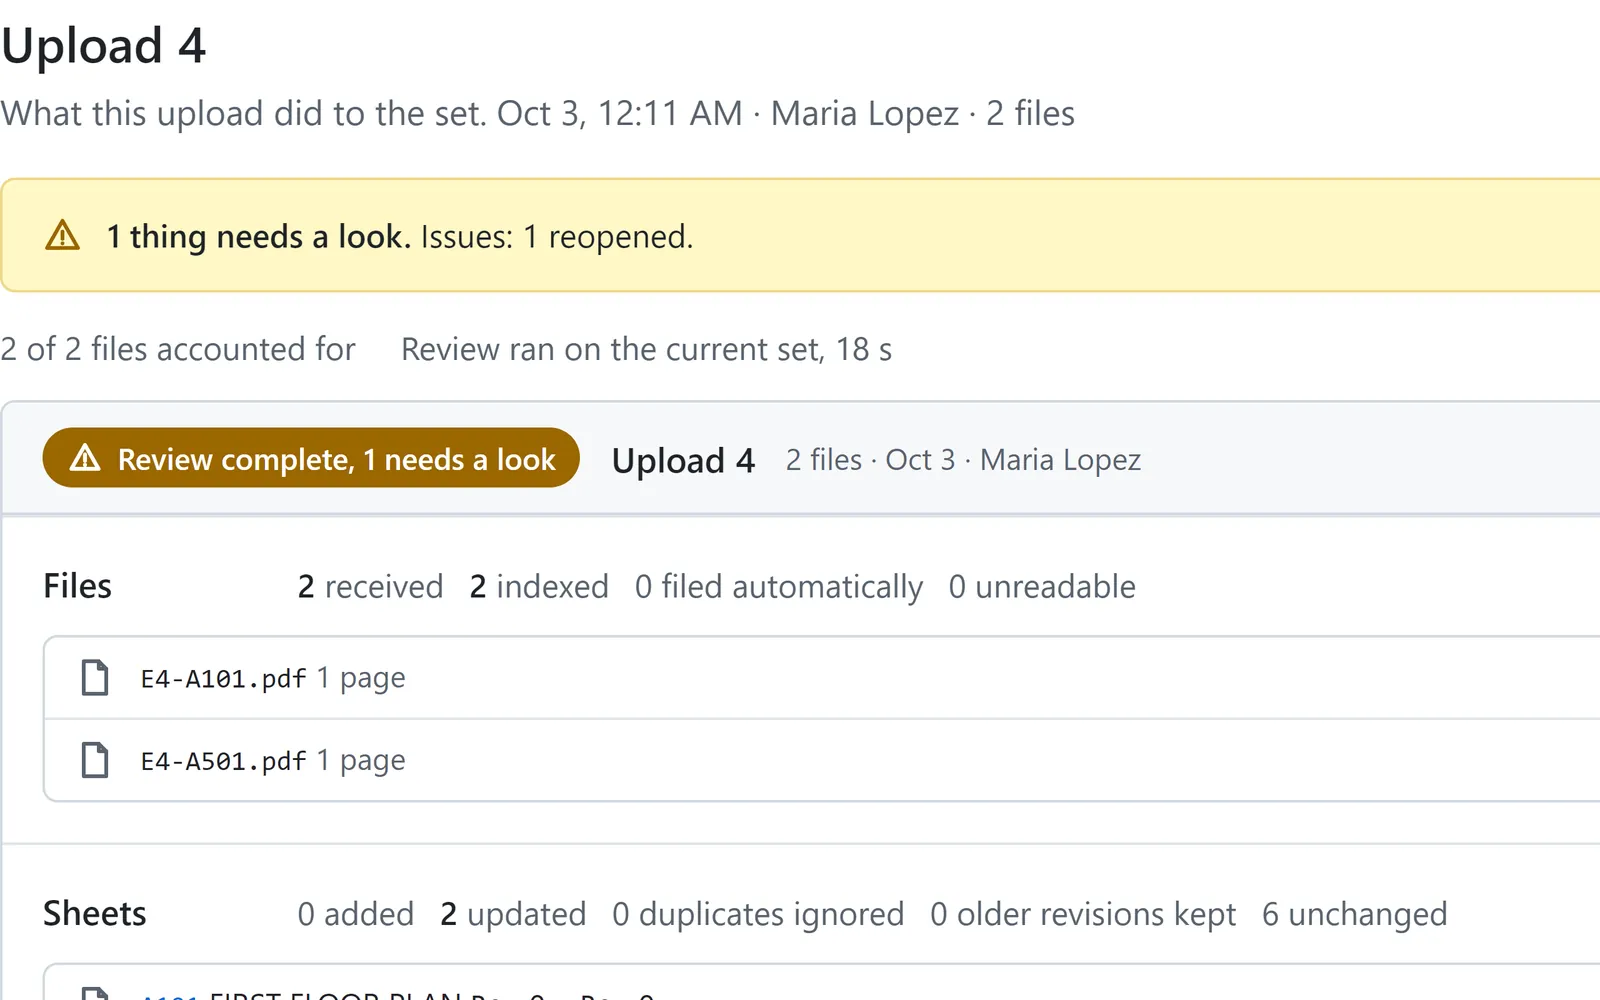Click '2 of 2 files accounted for'
Image resolution: width=1600 pixels, height=1000 pixels.
coord(178,349)
